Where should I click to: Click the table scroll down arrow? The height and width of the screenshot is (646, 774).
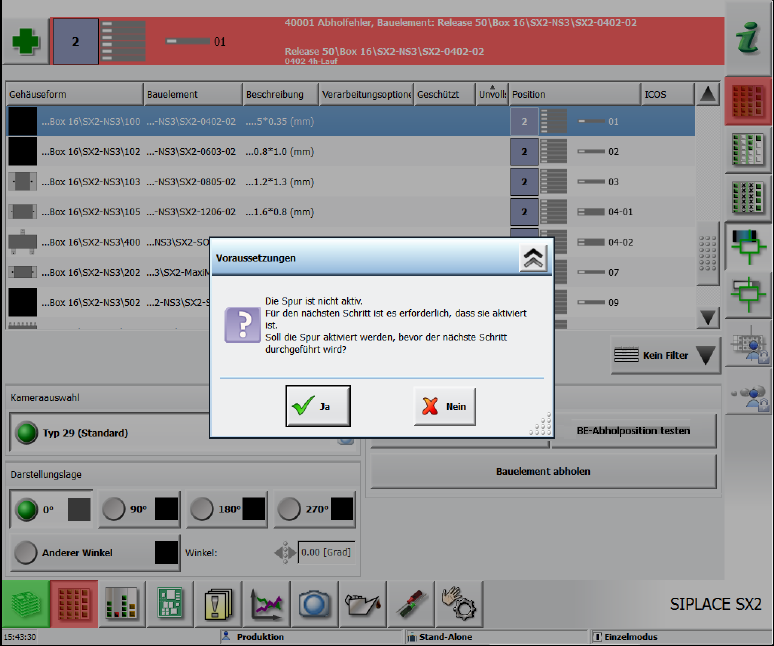pyautogui.click(x=708, y=317)
